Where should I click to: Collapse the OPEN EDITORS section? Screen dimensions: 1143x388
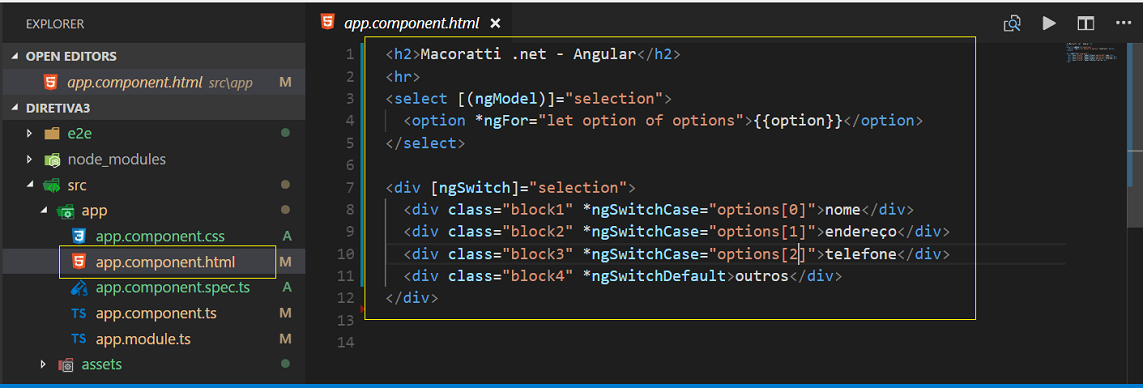(x=15, y=57)
